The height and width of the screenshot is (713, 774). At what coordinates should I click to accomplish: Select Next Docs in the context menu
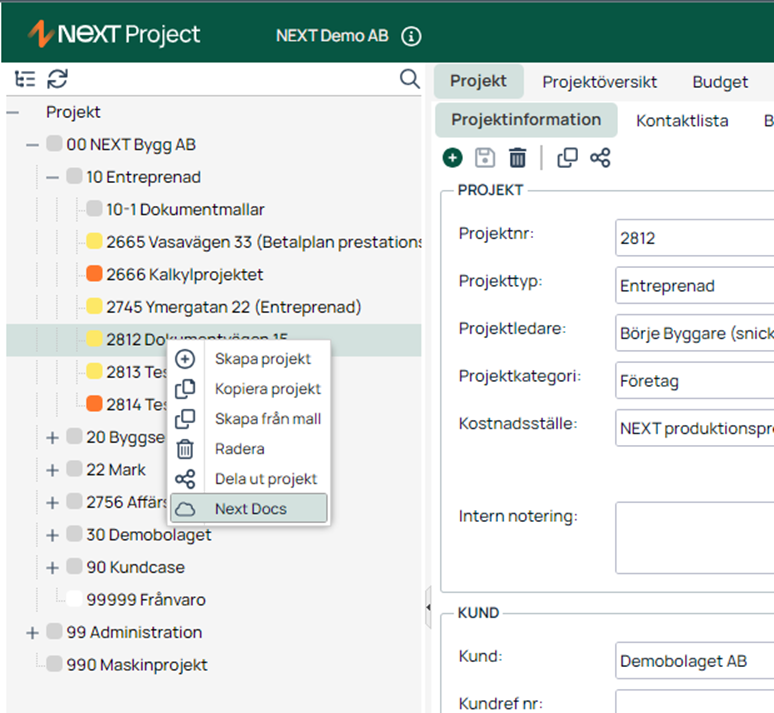(249, 508)
